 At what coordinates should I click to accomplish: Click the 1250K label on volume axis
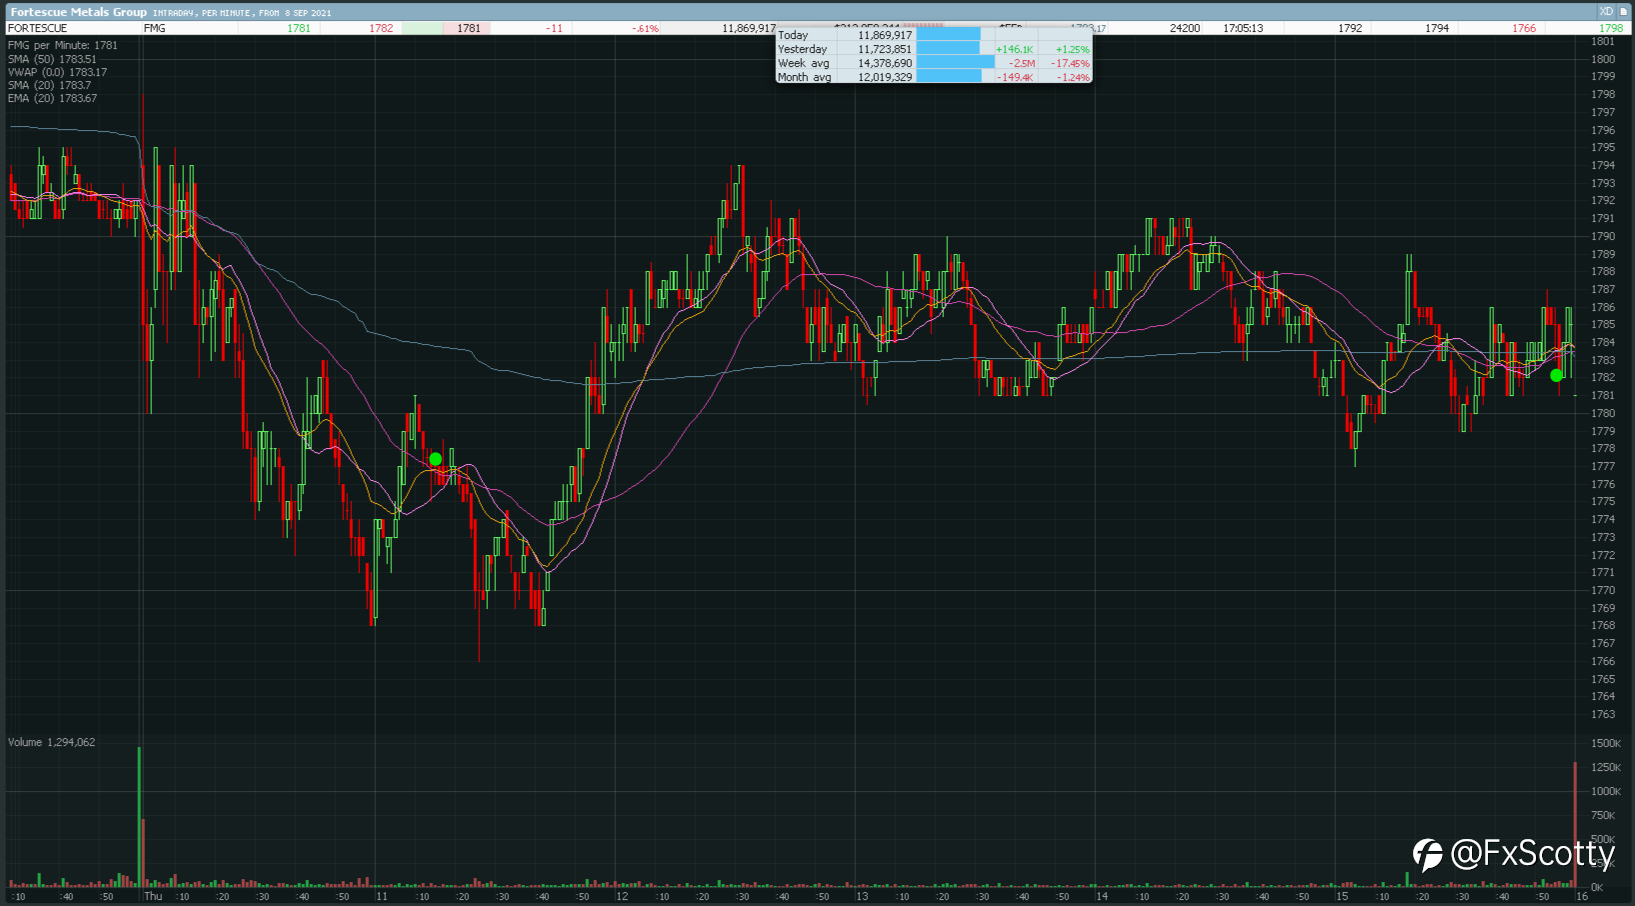pos(1606,767)
